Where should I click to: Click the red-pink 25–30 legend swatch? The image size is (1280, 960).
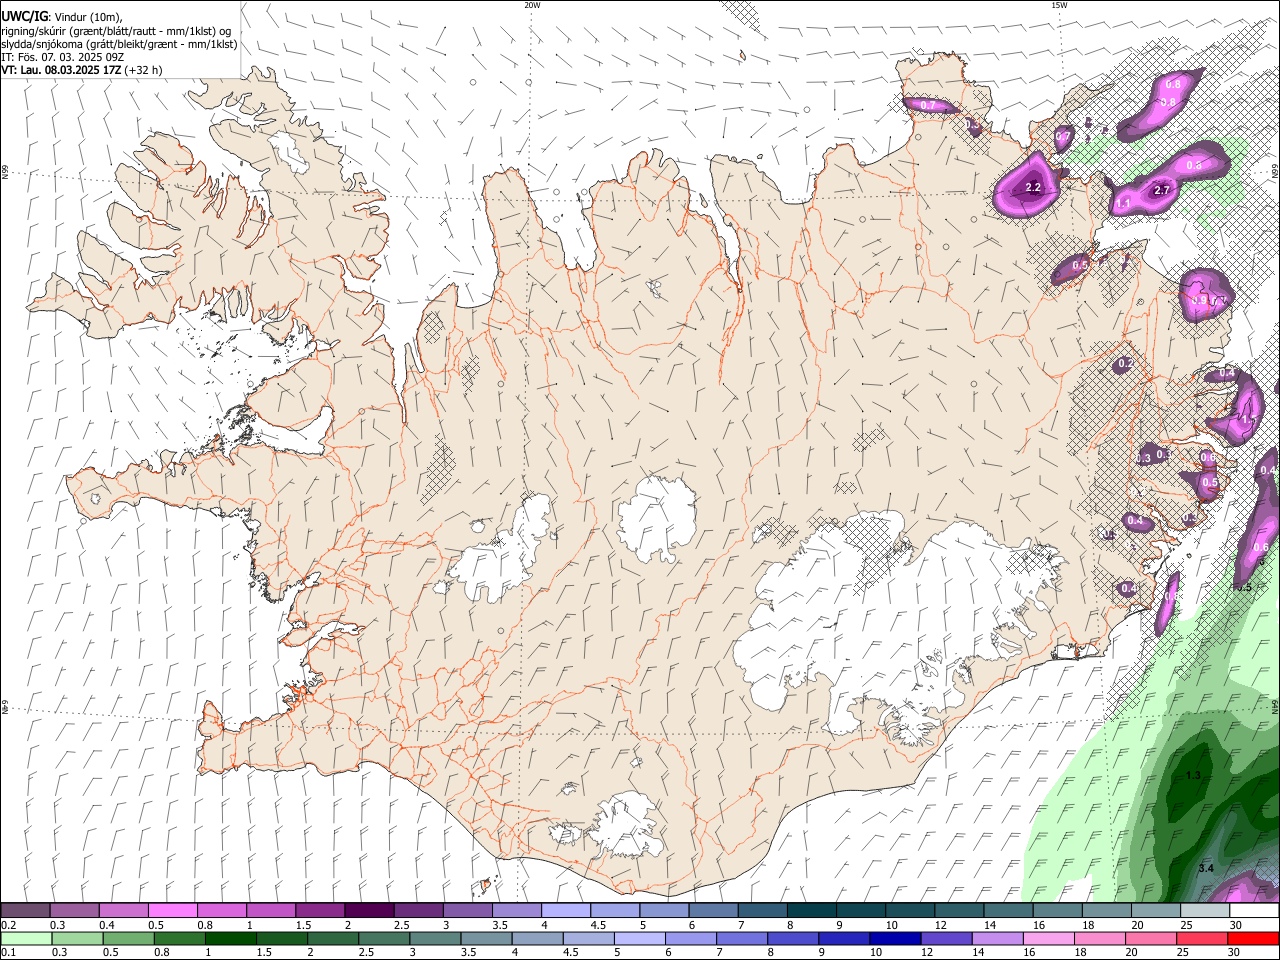(x=1202, y=938)
